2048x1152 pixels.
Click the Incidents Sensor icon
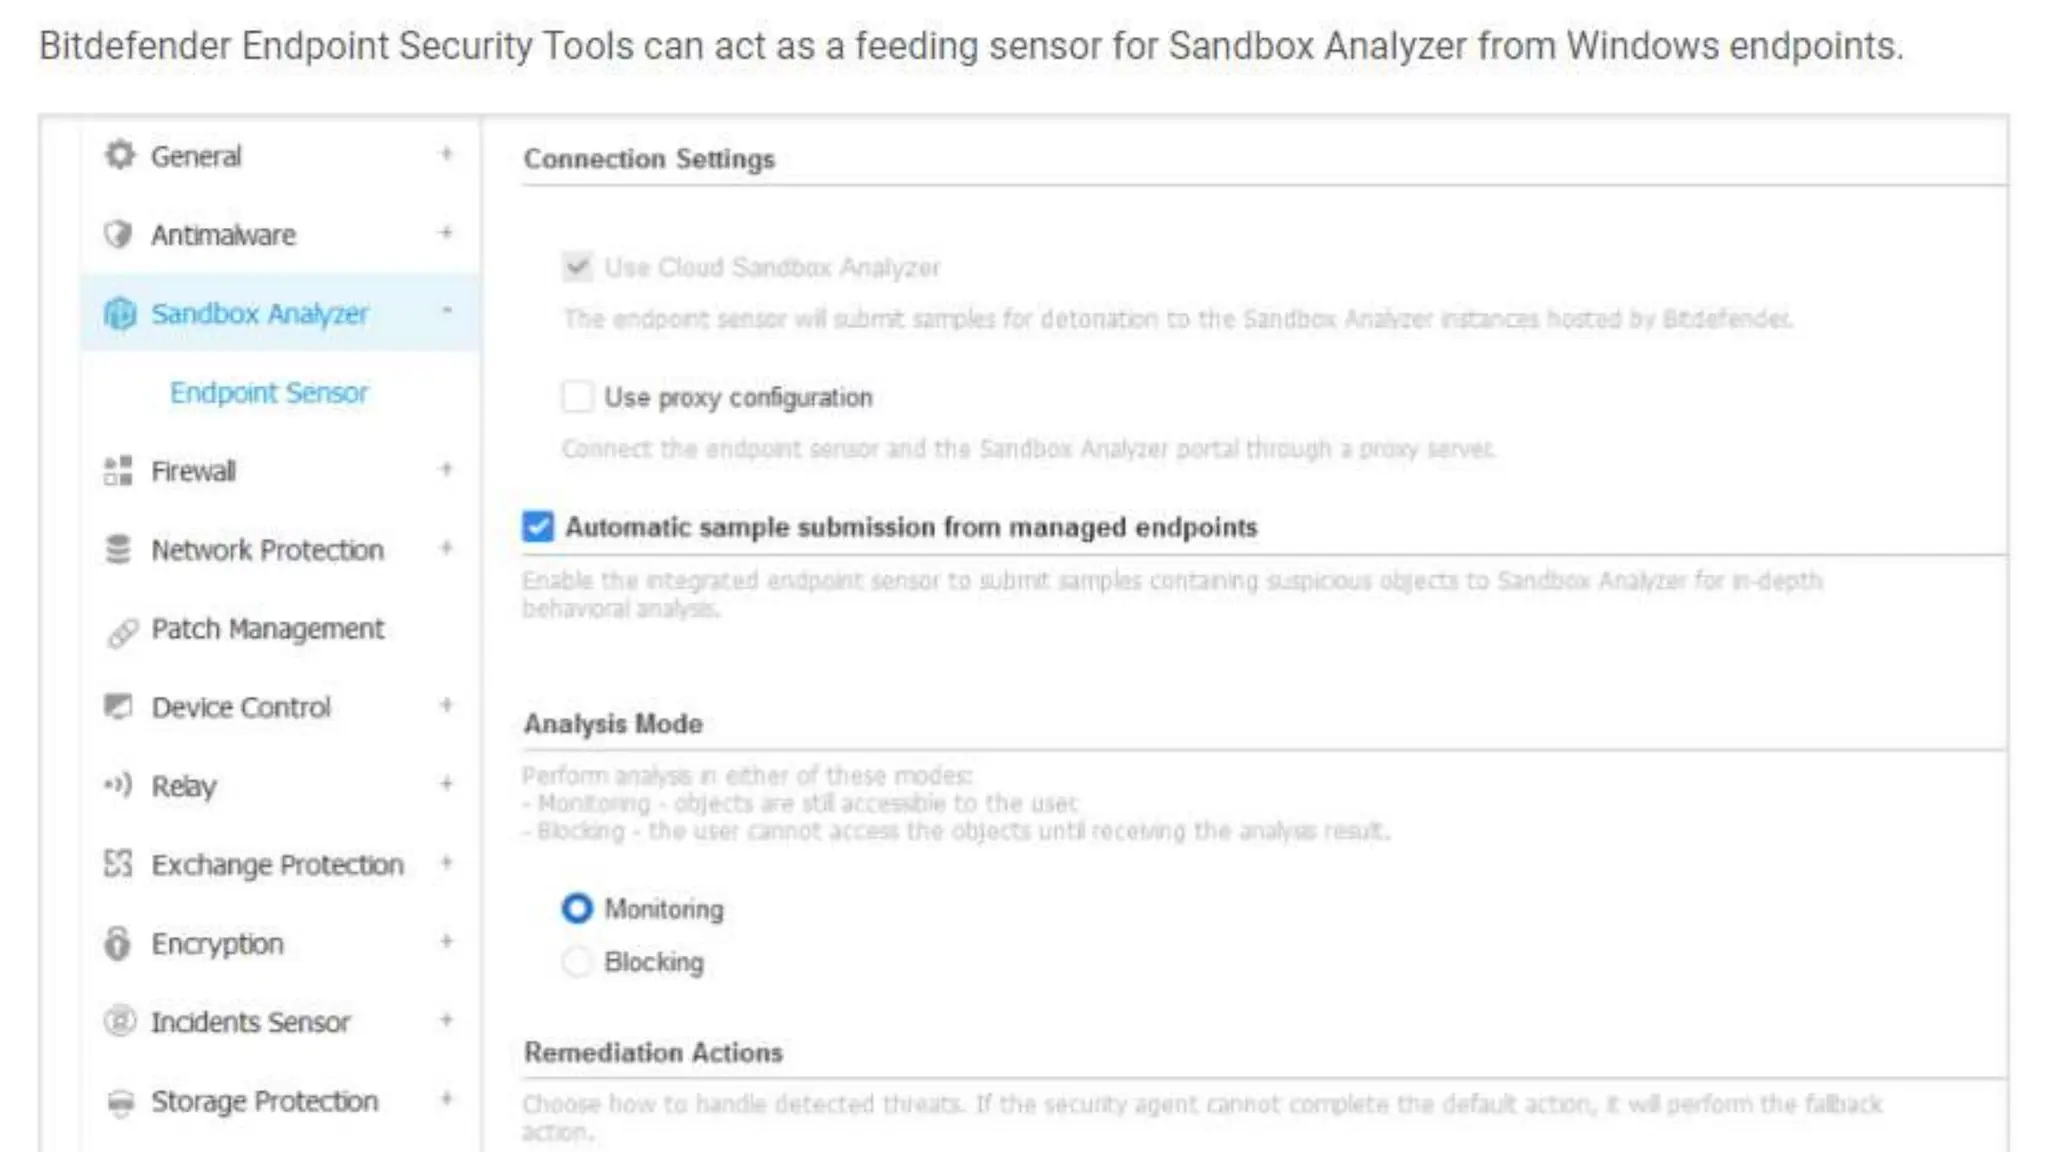(x=119, y=1022)
